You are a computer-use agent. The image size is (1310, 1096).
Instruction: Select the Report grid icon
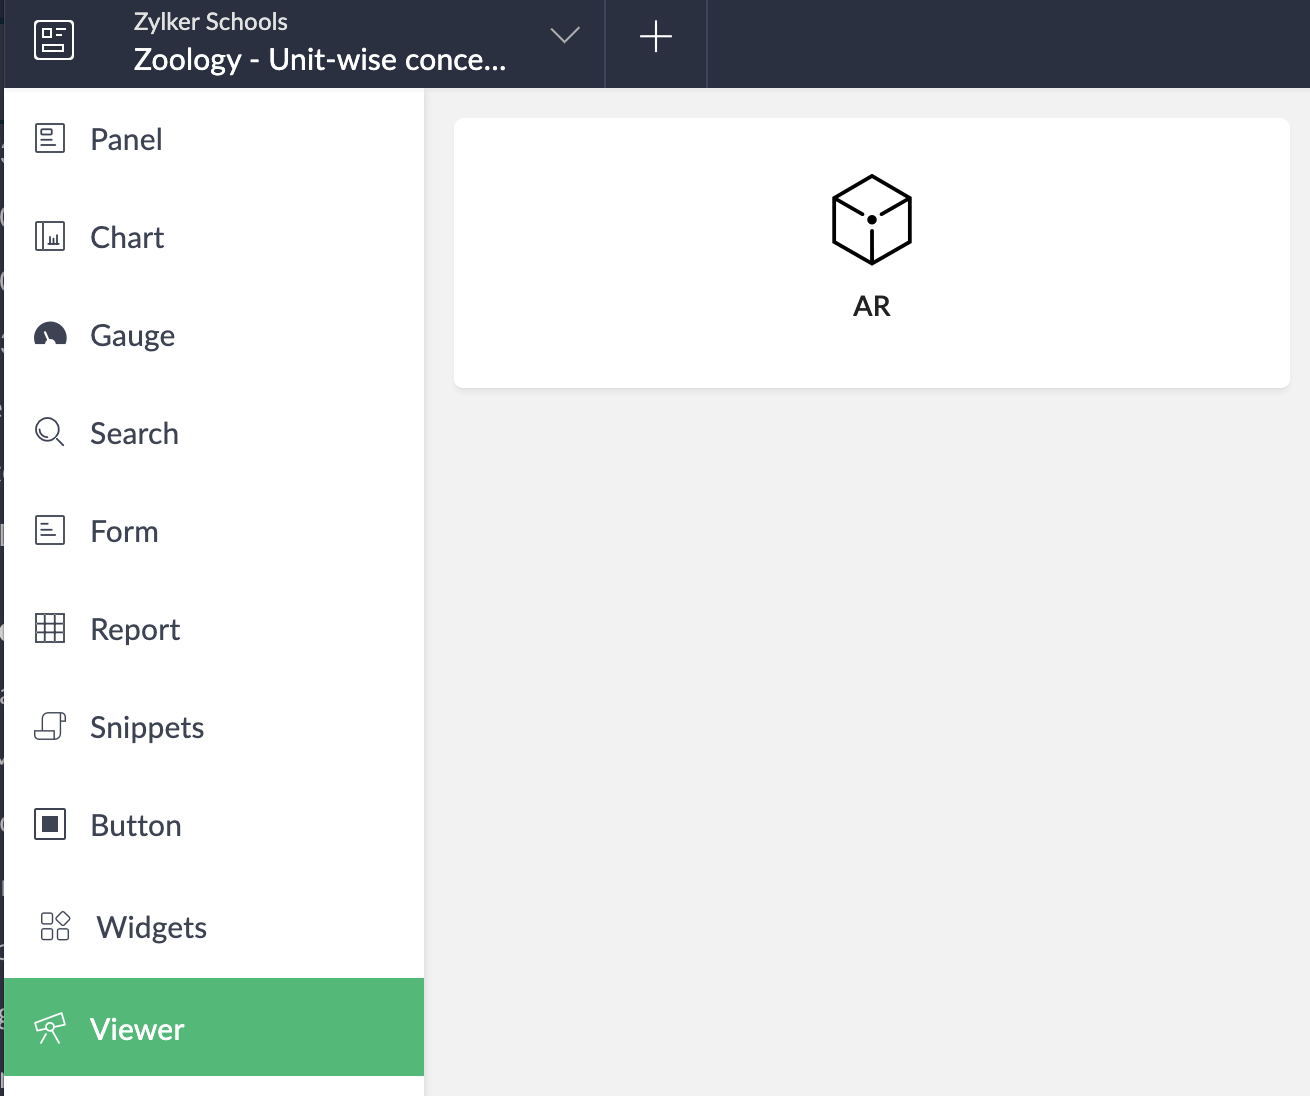point(50,628)
